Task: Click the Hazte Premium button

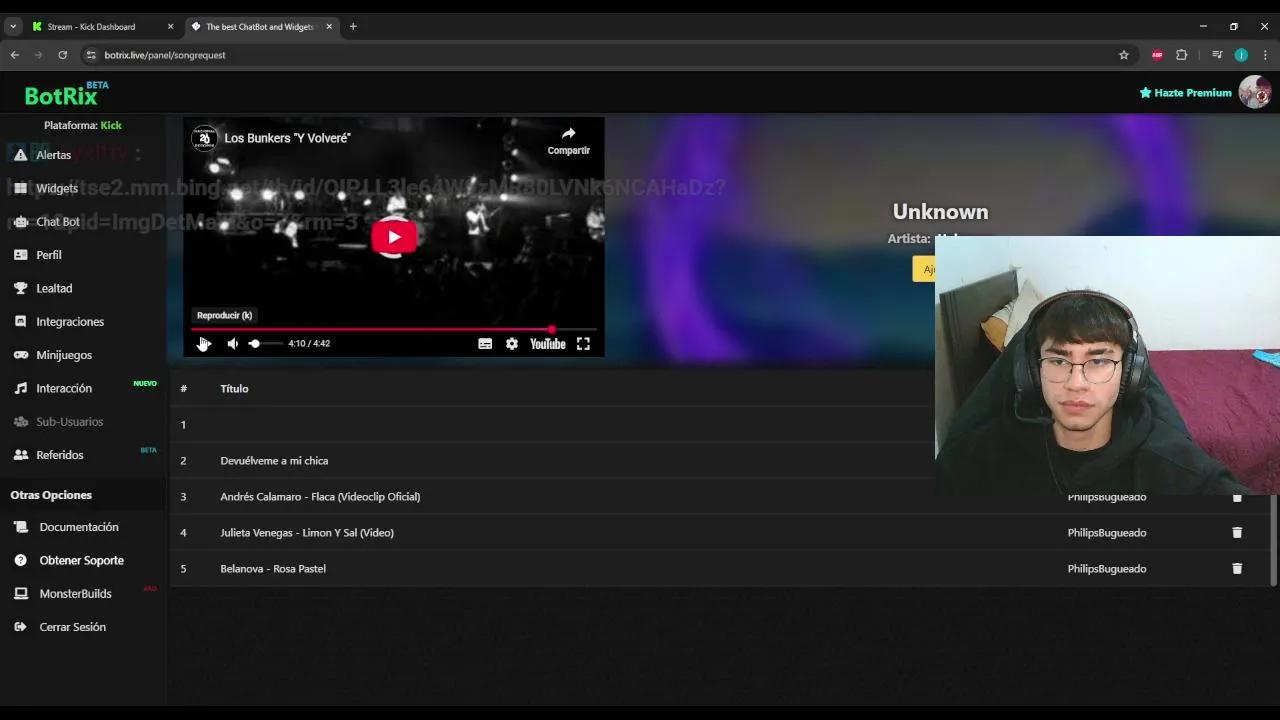Action: pos(1185,92)
